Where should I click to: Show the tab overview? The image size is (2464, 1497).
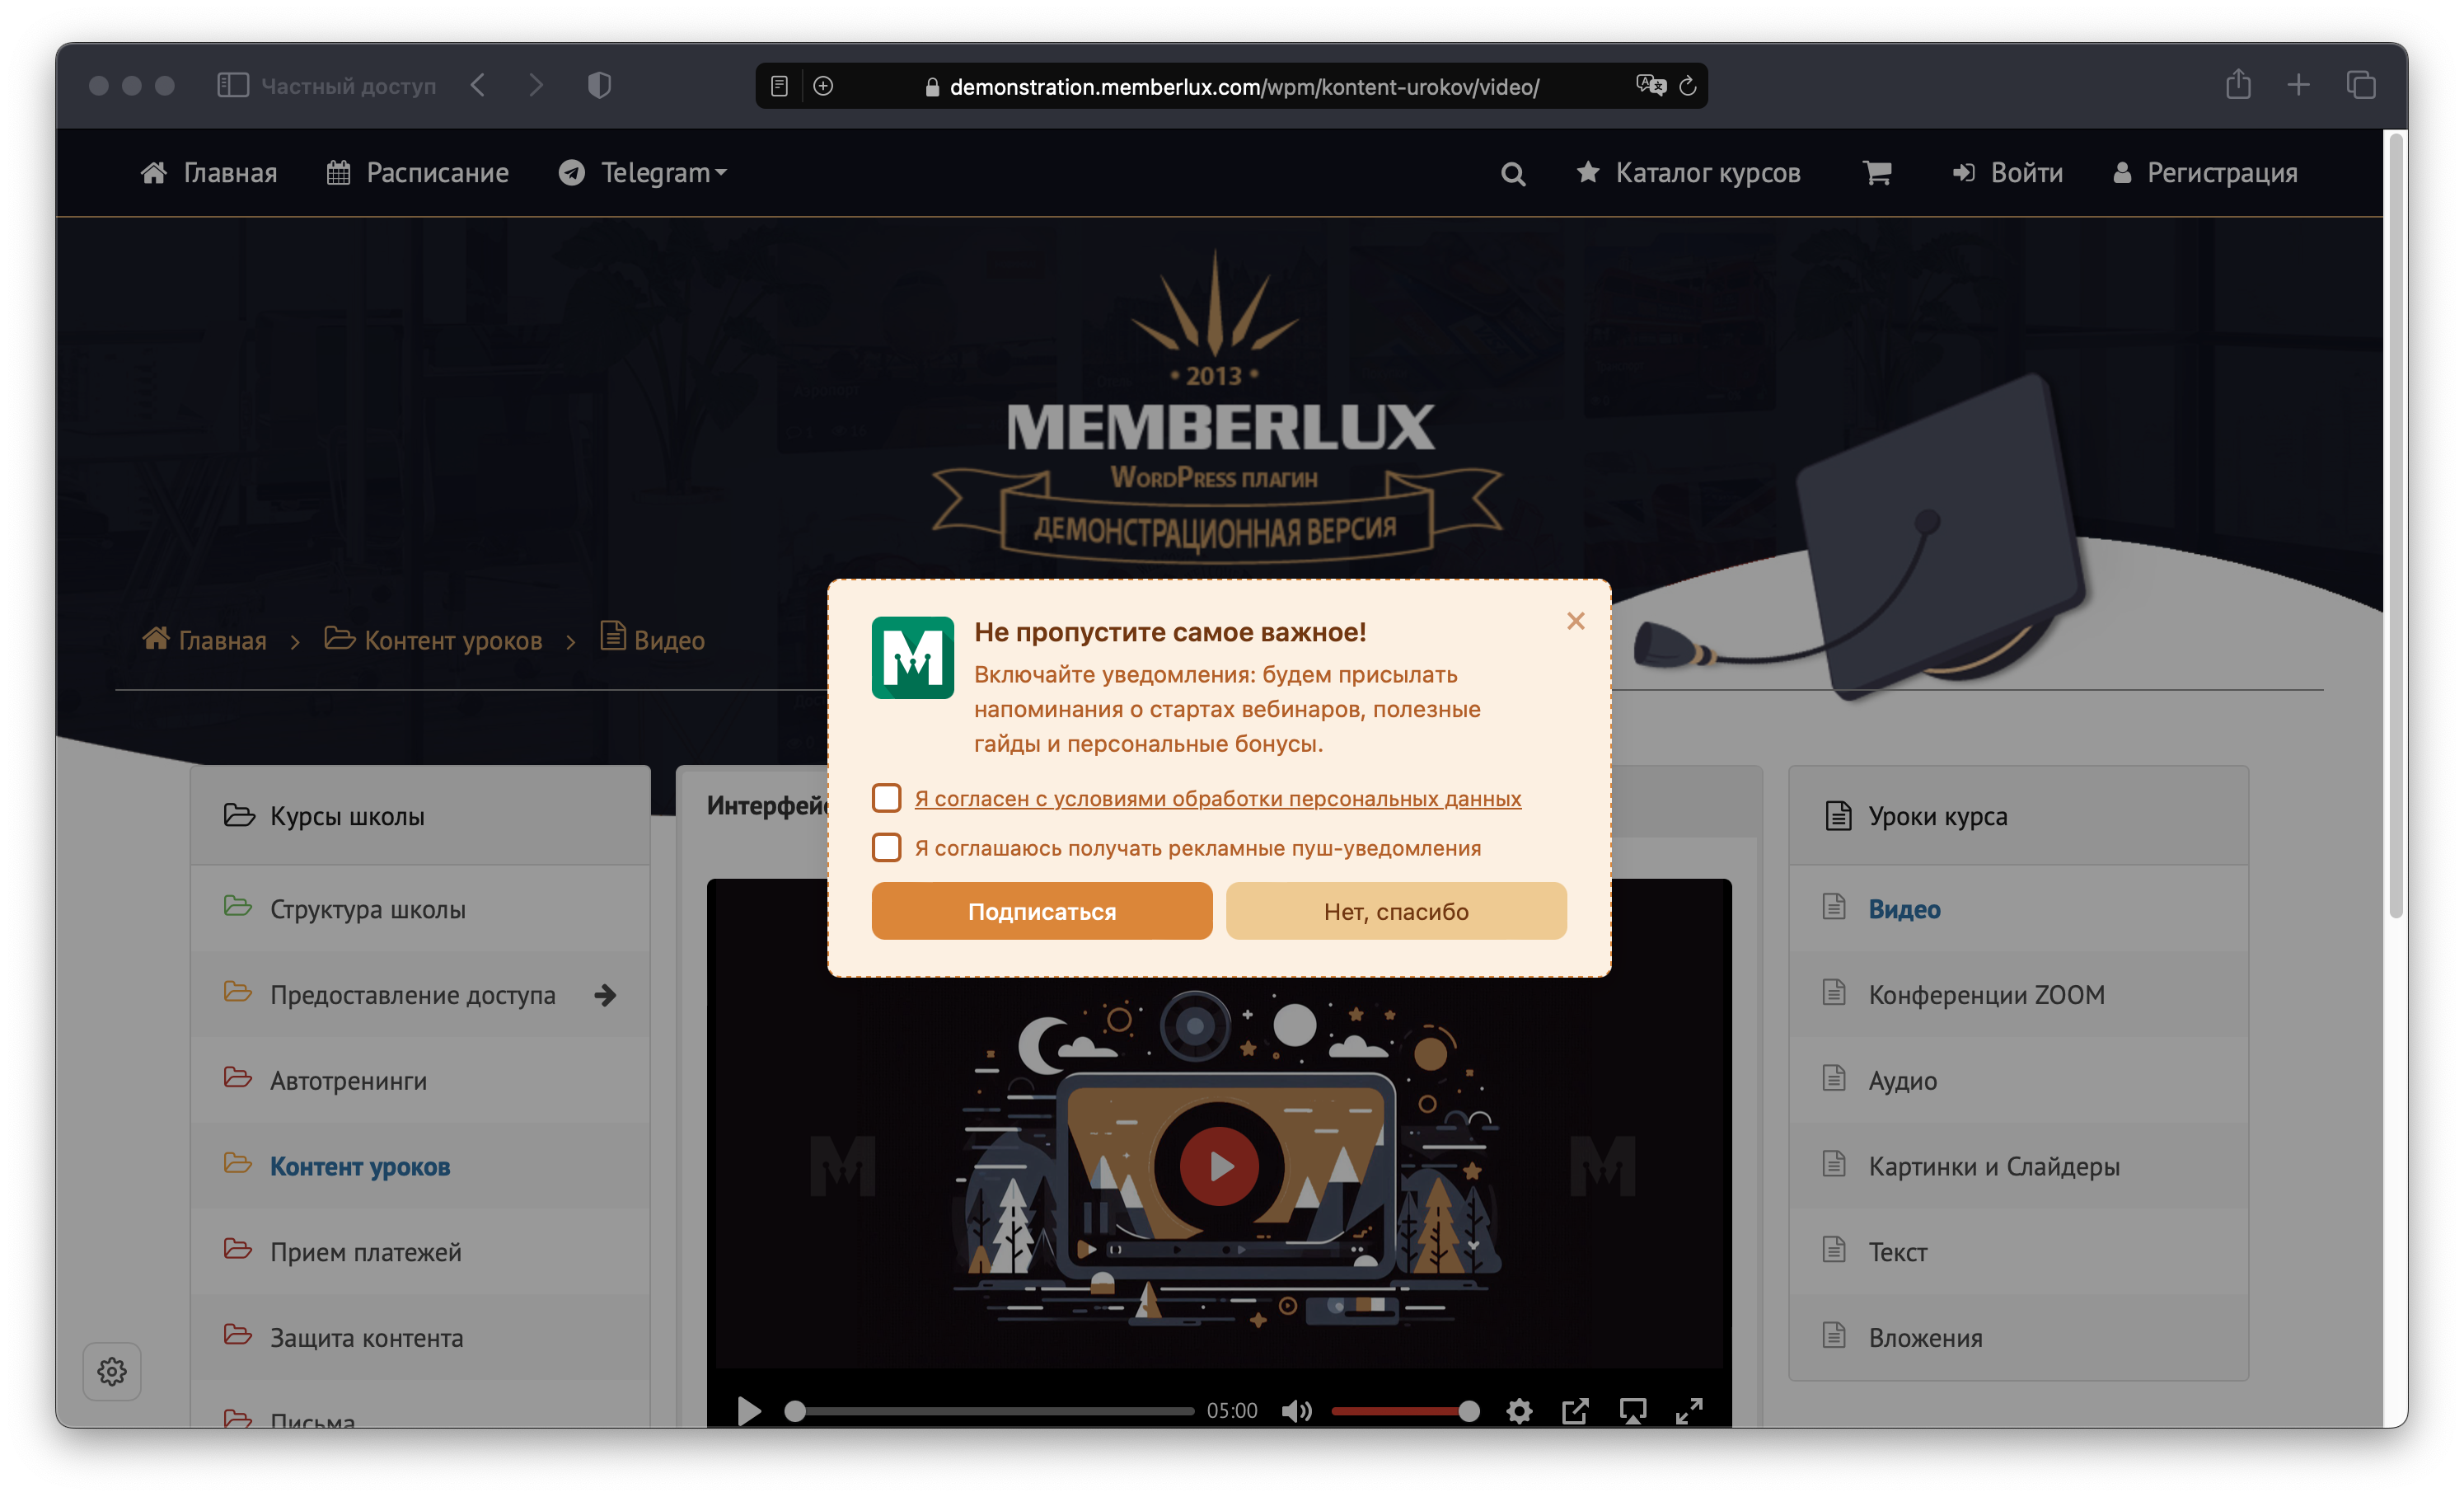(2361, 86)
